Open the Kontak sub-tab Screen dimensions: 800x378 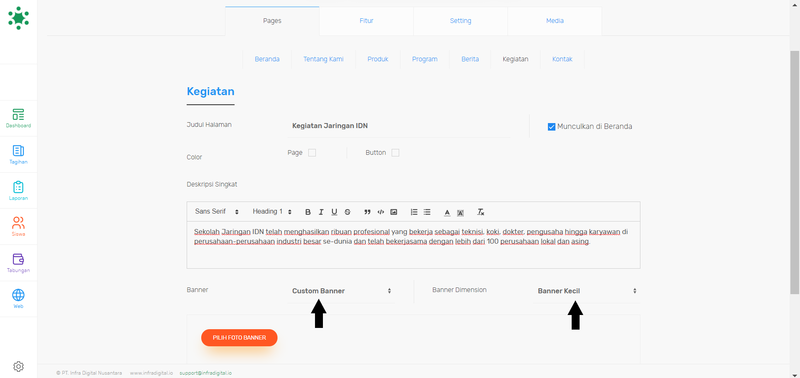[x=562, y=59]
